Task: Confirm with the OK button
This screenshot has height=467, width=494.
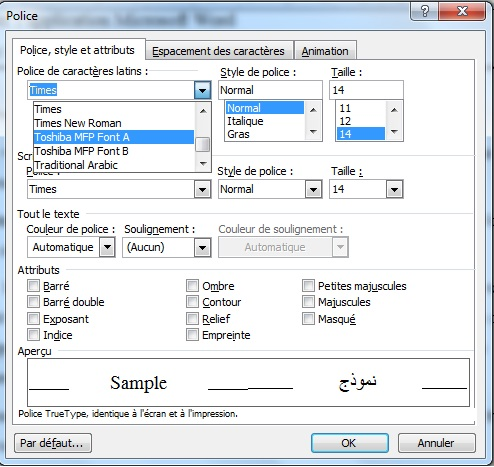Action: (x=350, y=443)
